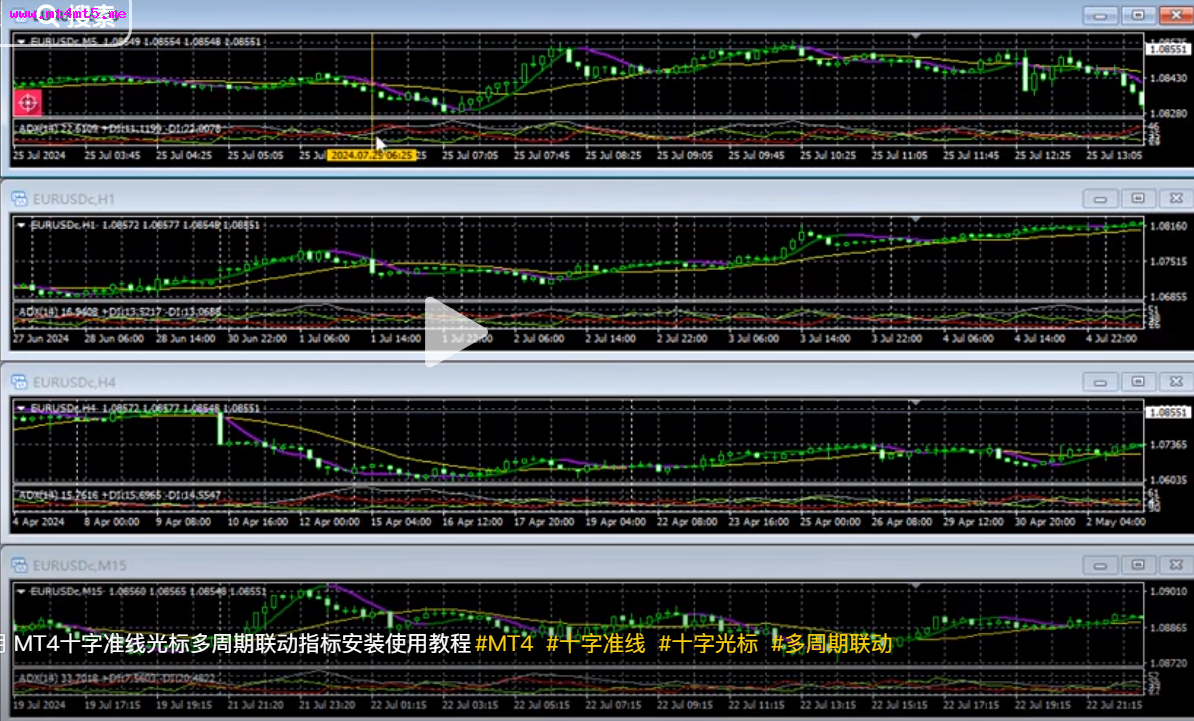Click the red crosshair icon on M5 chart

click(27, 103)
